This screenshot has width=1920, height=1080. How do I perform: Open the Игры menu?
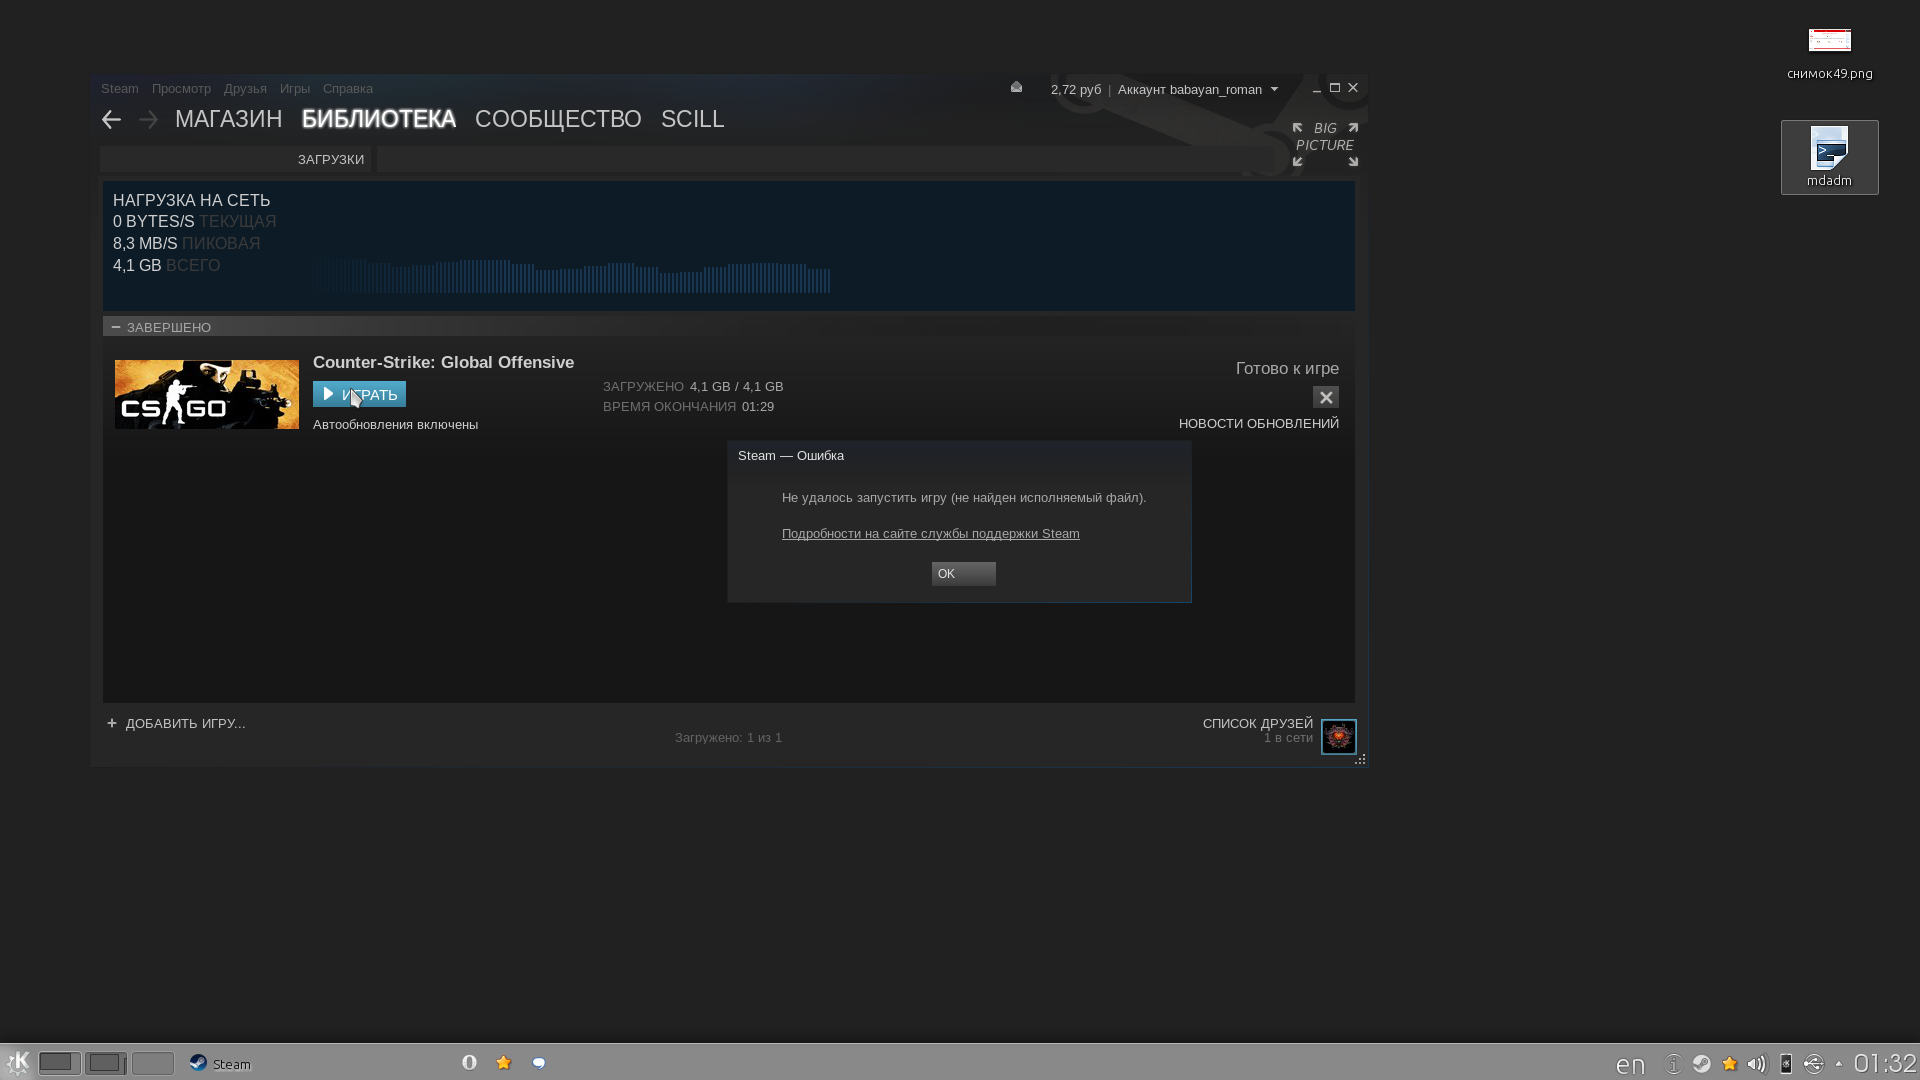click(x=295, y=89)
